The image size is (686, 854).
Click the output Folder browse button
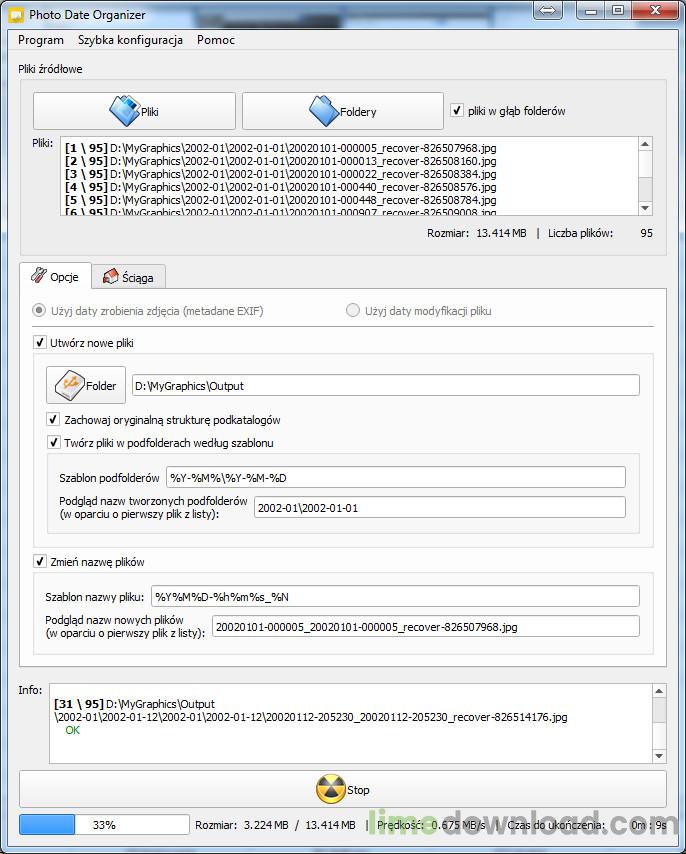86,385
